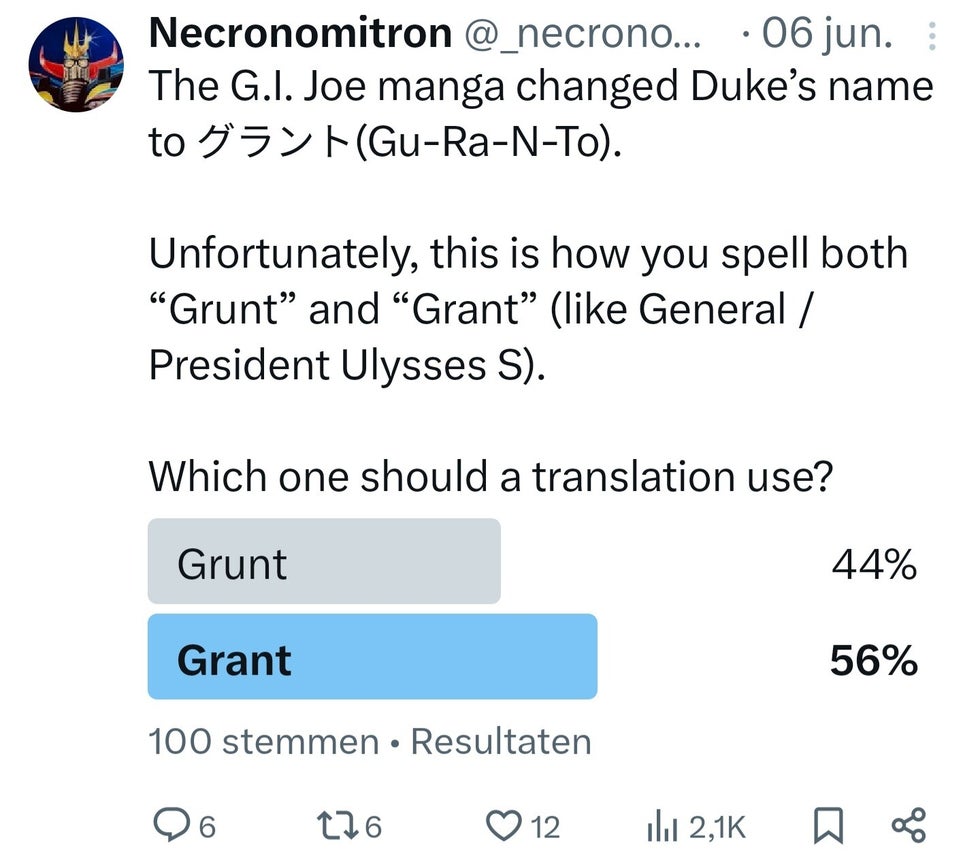Click the reply count number 6
Screen dimensions: 980x858
208,827
